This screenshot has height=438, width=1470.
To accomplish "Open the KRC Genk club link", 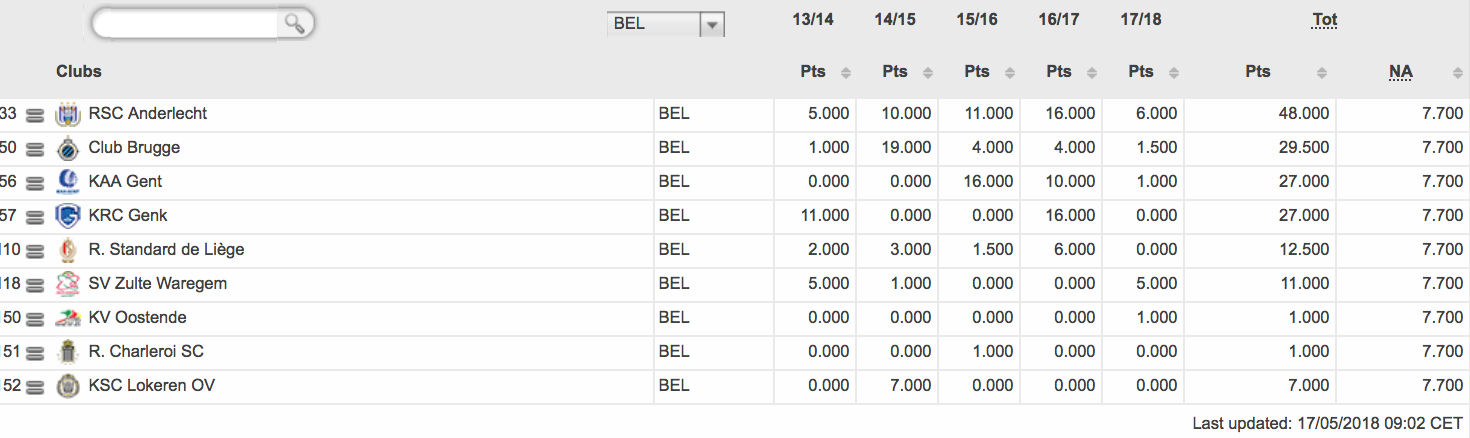I will pyautogui.click(x=128, y=215).
